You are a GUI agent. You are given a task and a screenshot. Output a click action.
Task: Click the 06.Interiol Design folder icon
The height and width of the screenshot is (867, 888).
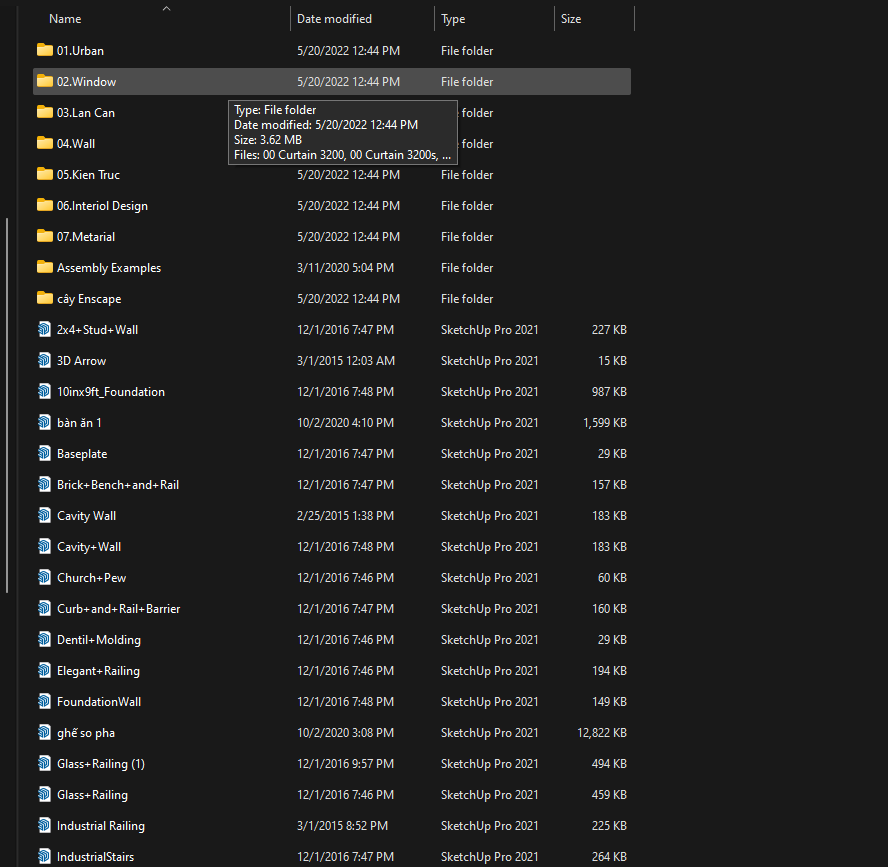(45, 206)
